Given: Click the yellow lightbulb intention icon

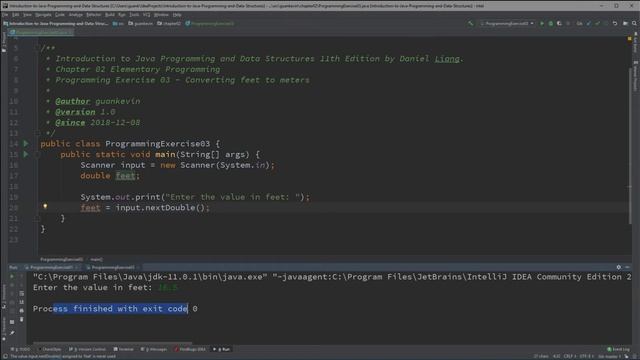Looking at the screenshot, I should click(x=45, y=207).
